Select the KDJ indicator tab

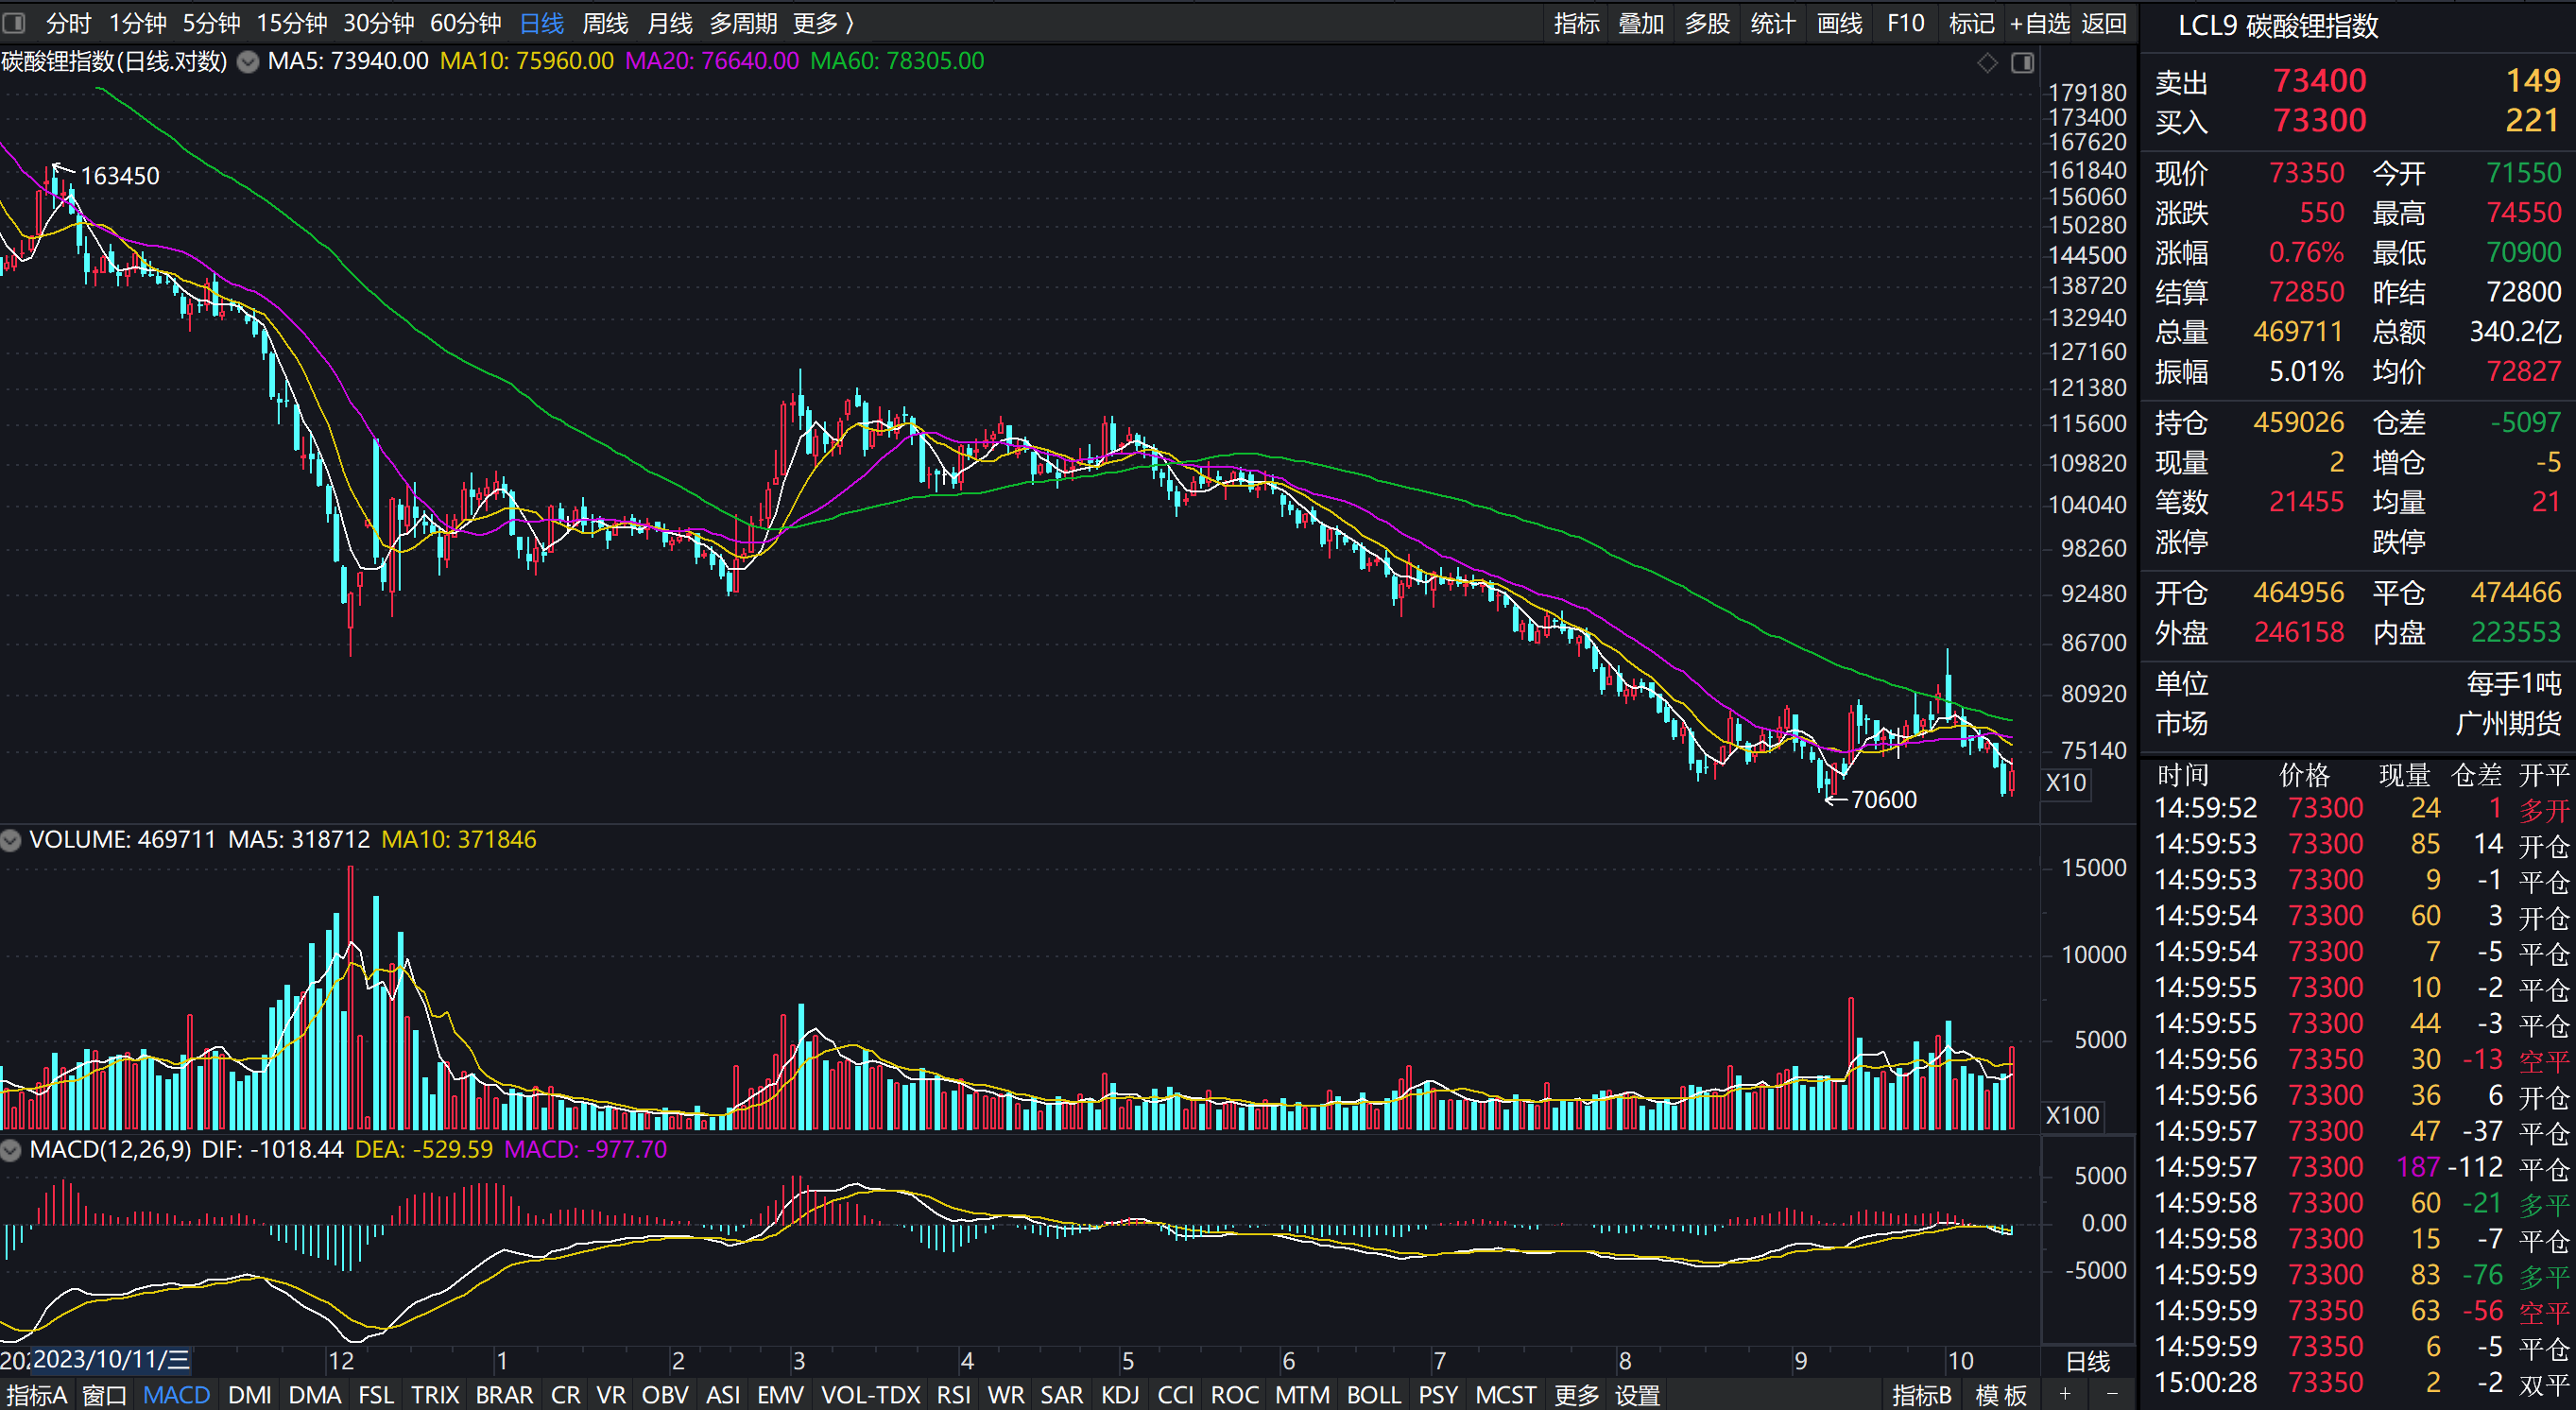click(x=1119, y=1394)
